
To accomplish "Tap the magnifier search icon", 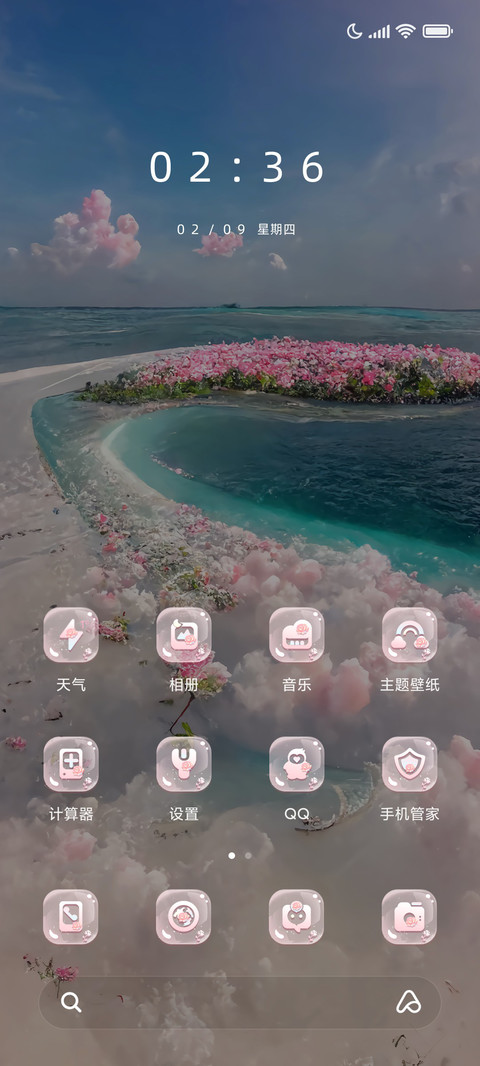I will 71,1002.
